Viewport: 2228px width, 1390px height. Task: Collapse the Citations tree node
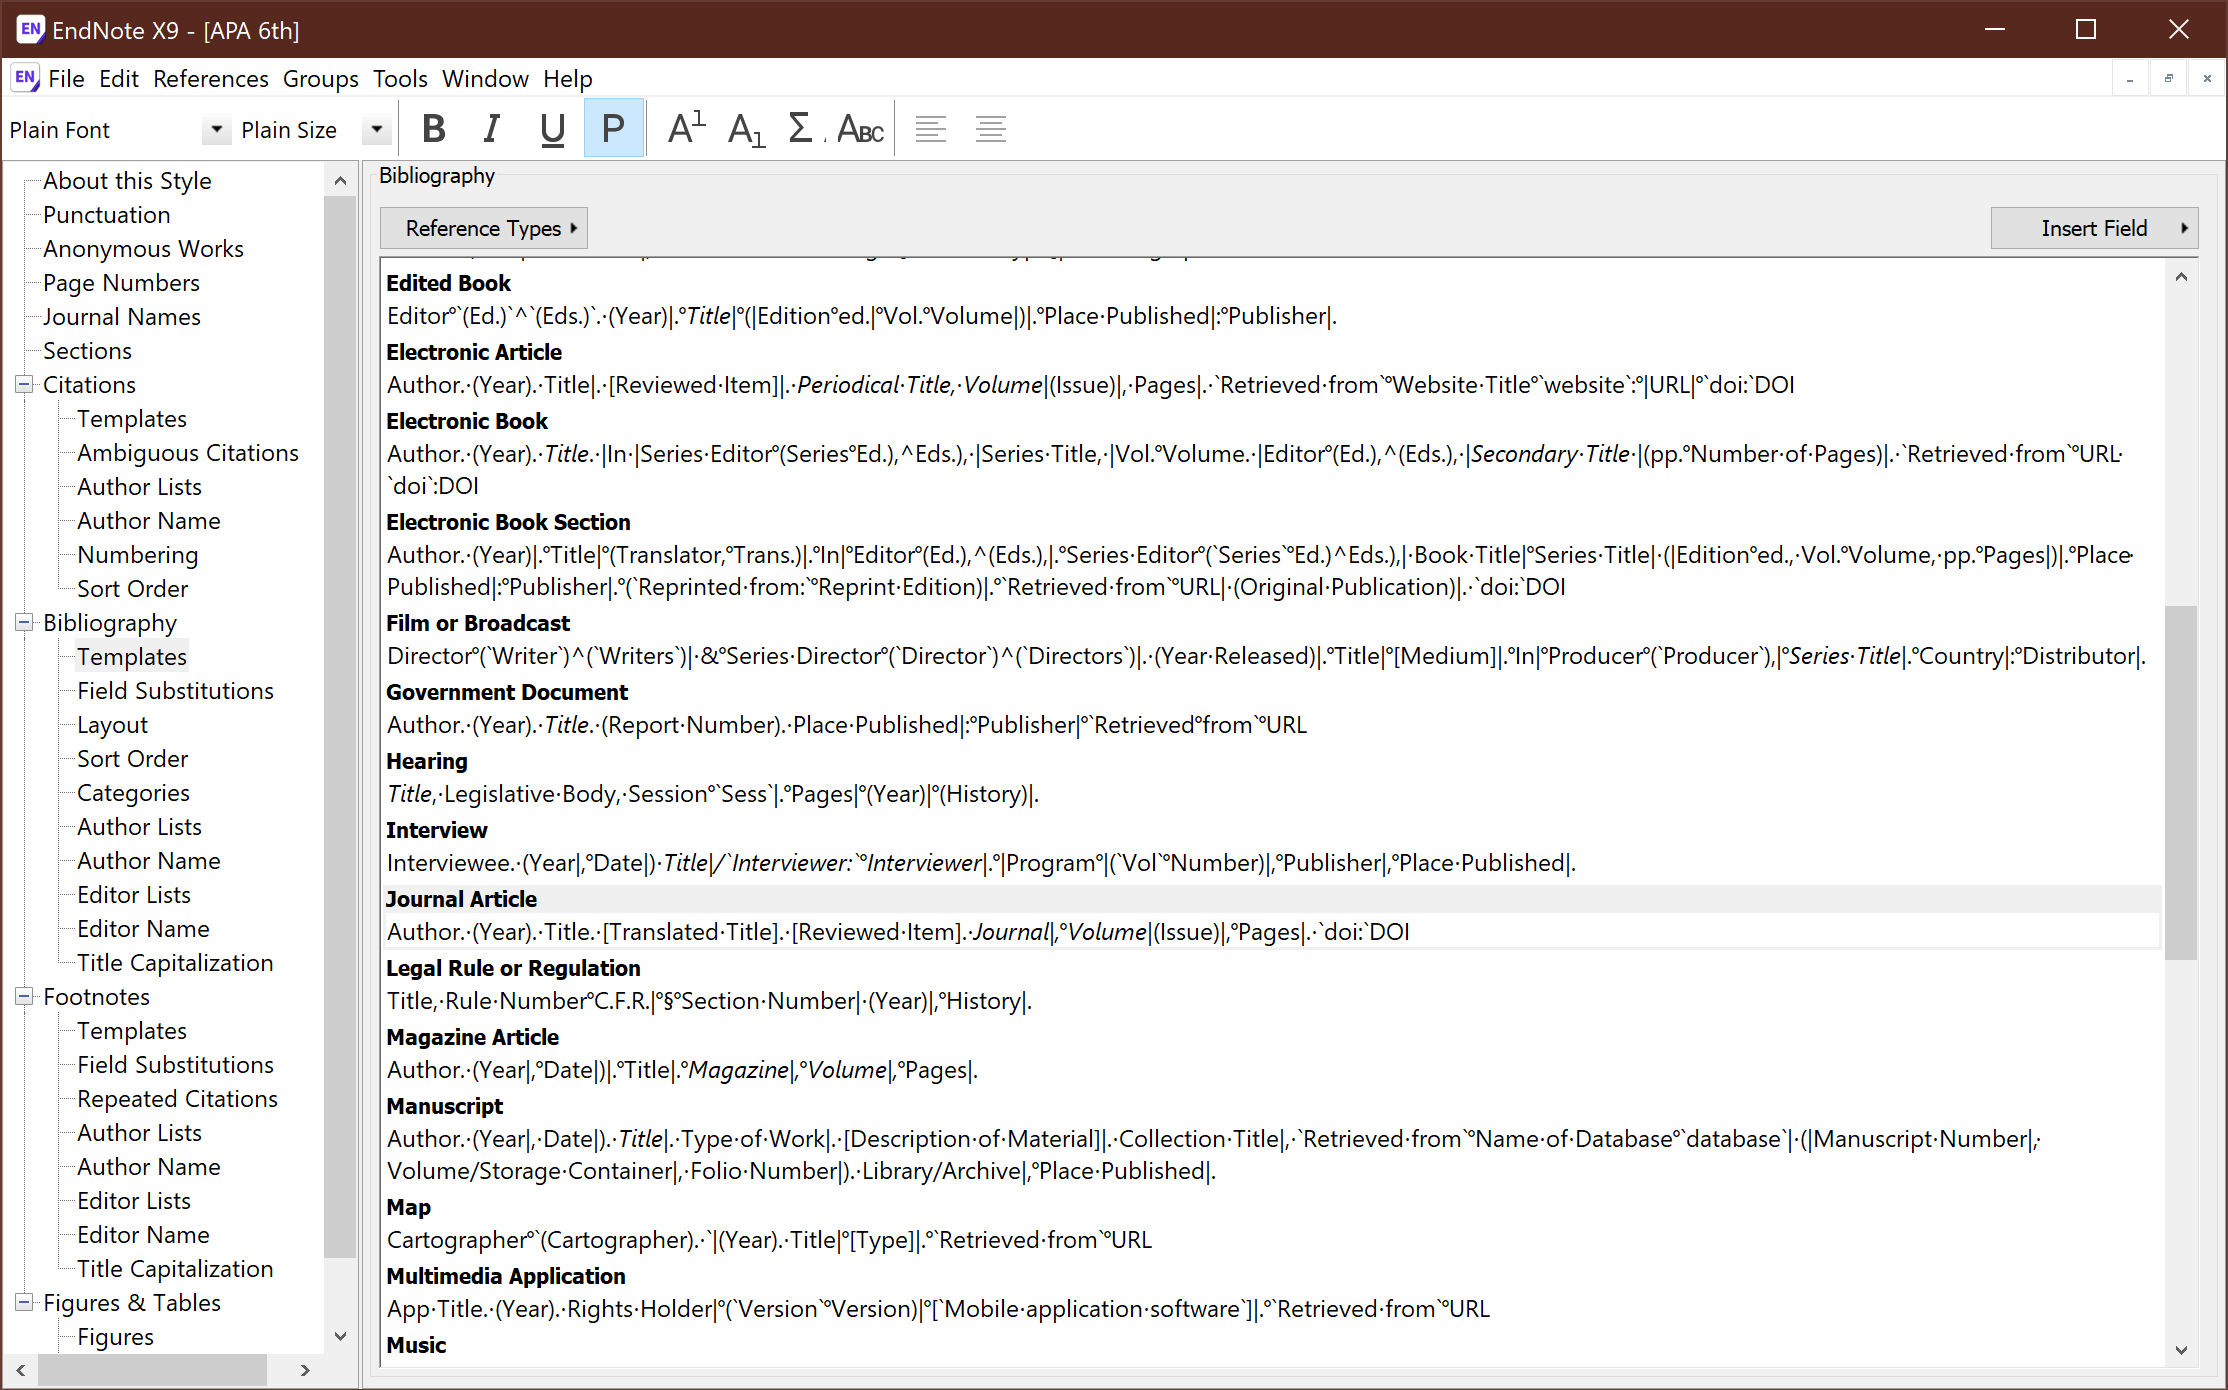click(24, 384)
